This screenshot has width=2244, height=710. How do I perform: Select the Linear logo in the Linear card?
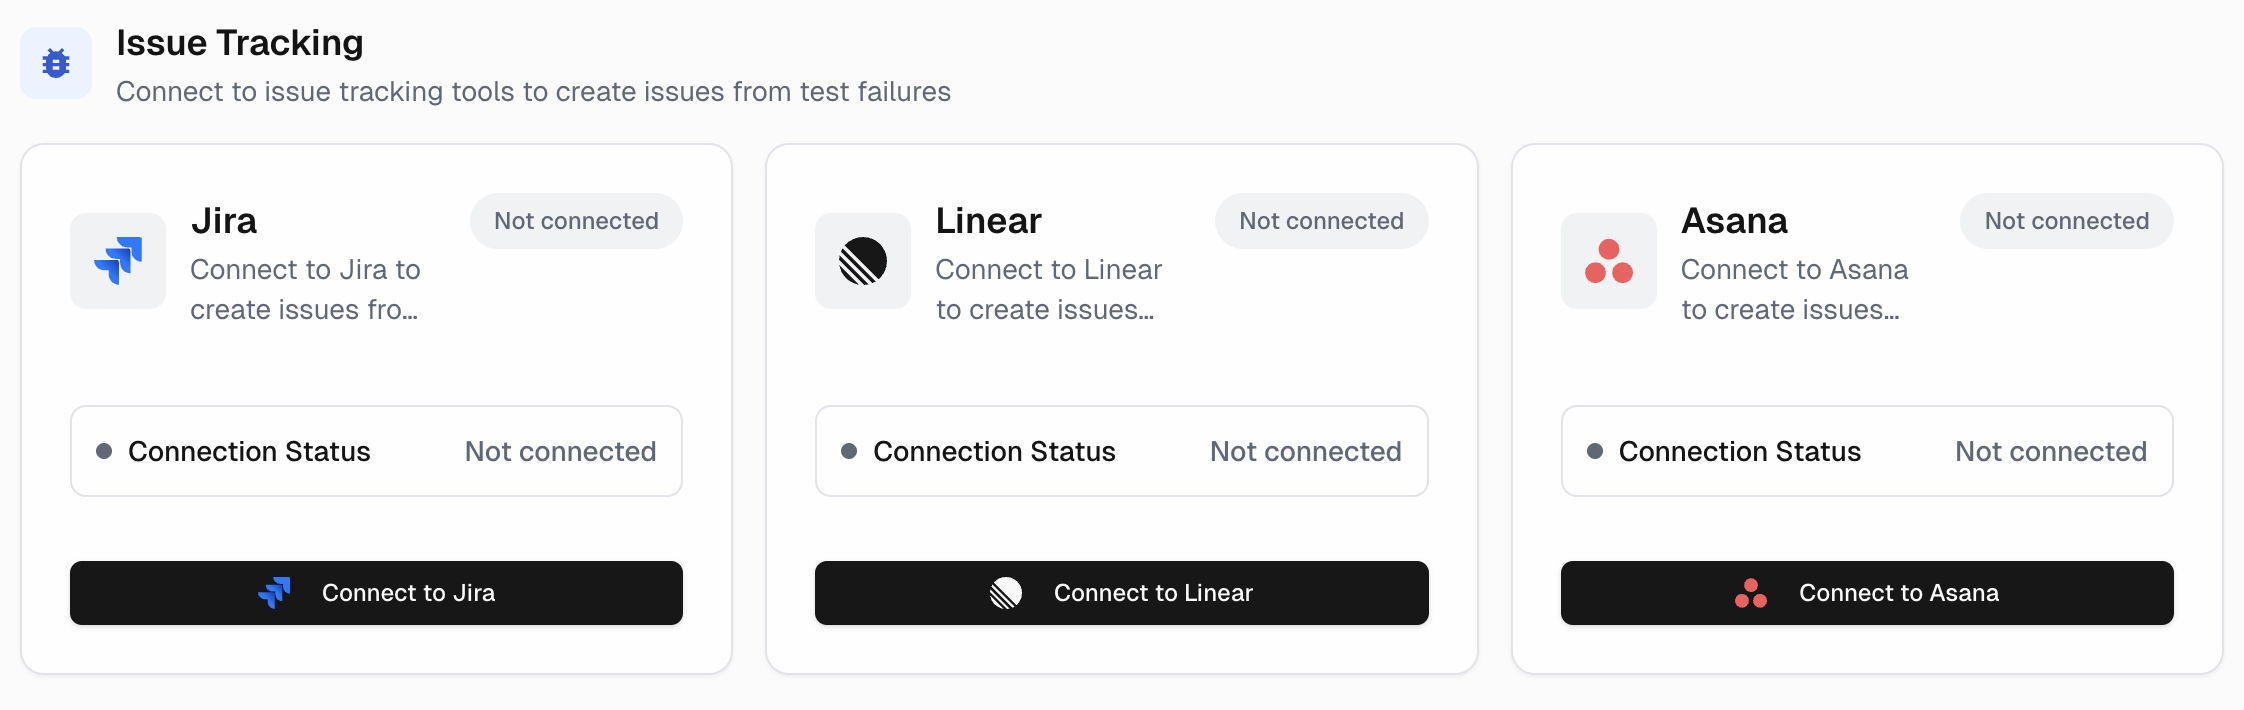point(862,261)
